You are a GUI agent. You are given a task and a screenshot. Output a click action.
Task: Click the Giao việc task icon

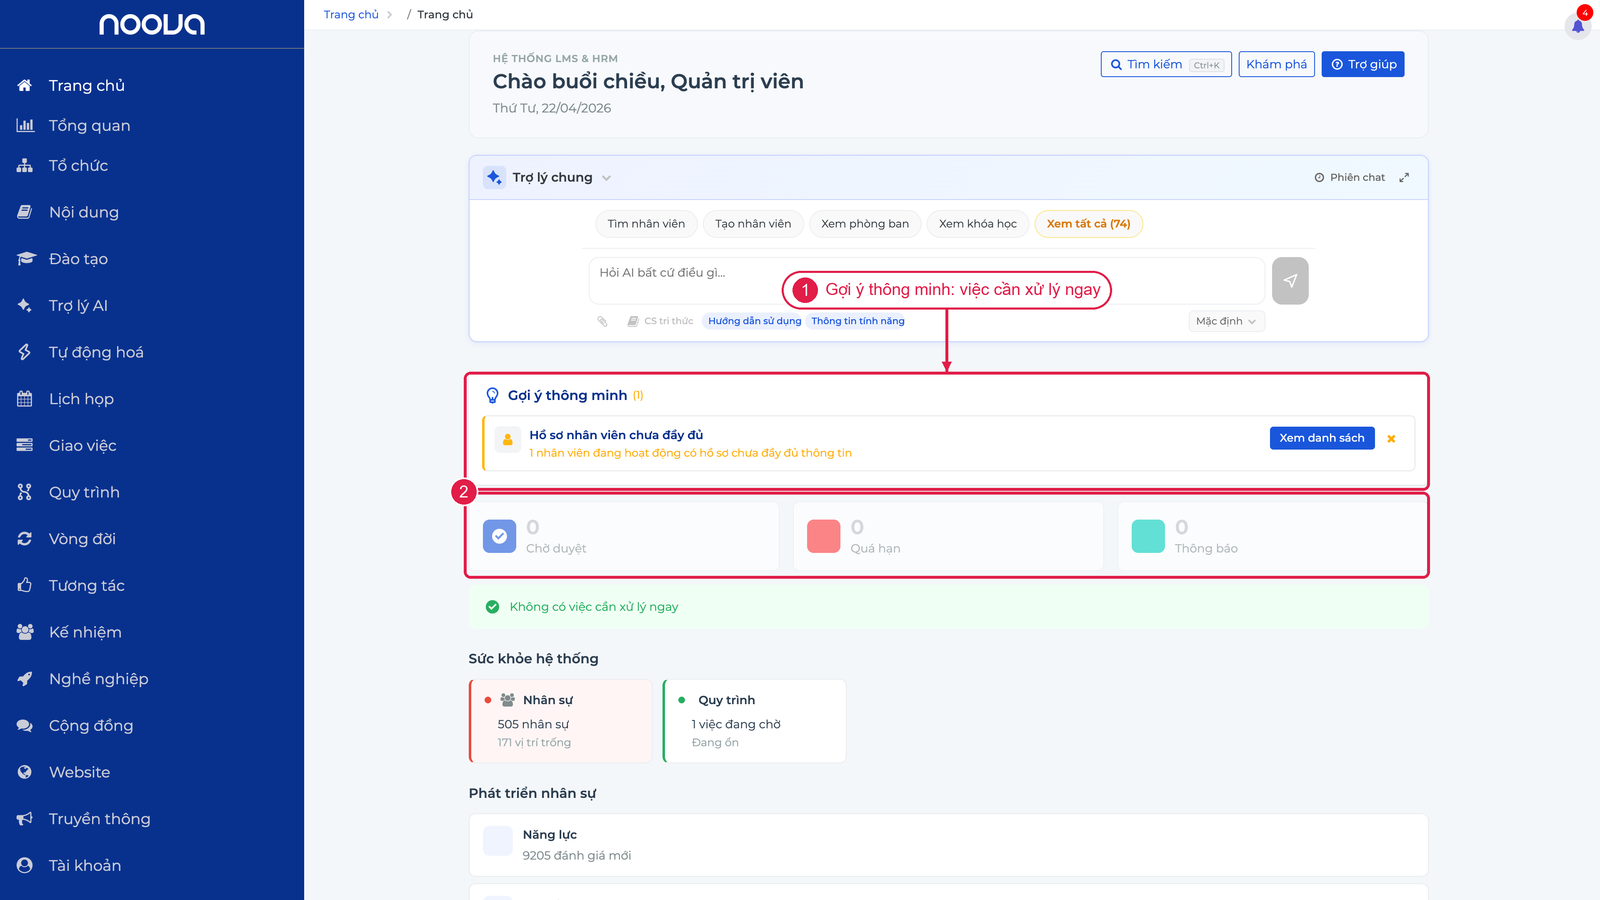(x=25, y=445)
